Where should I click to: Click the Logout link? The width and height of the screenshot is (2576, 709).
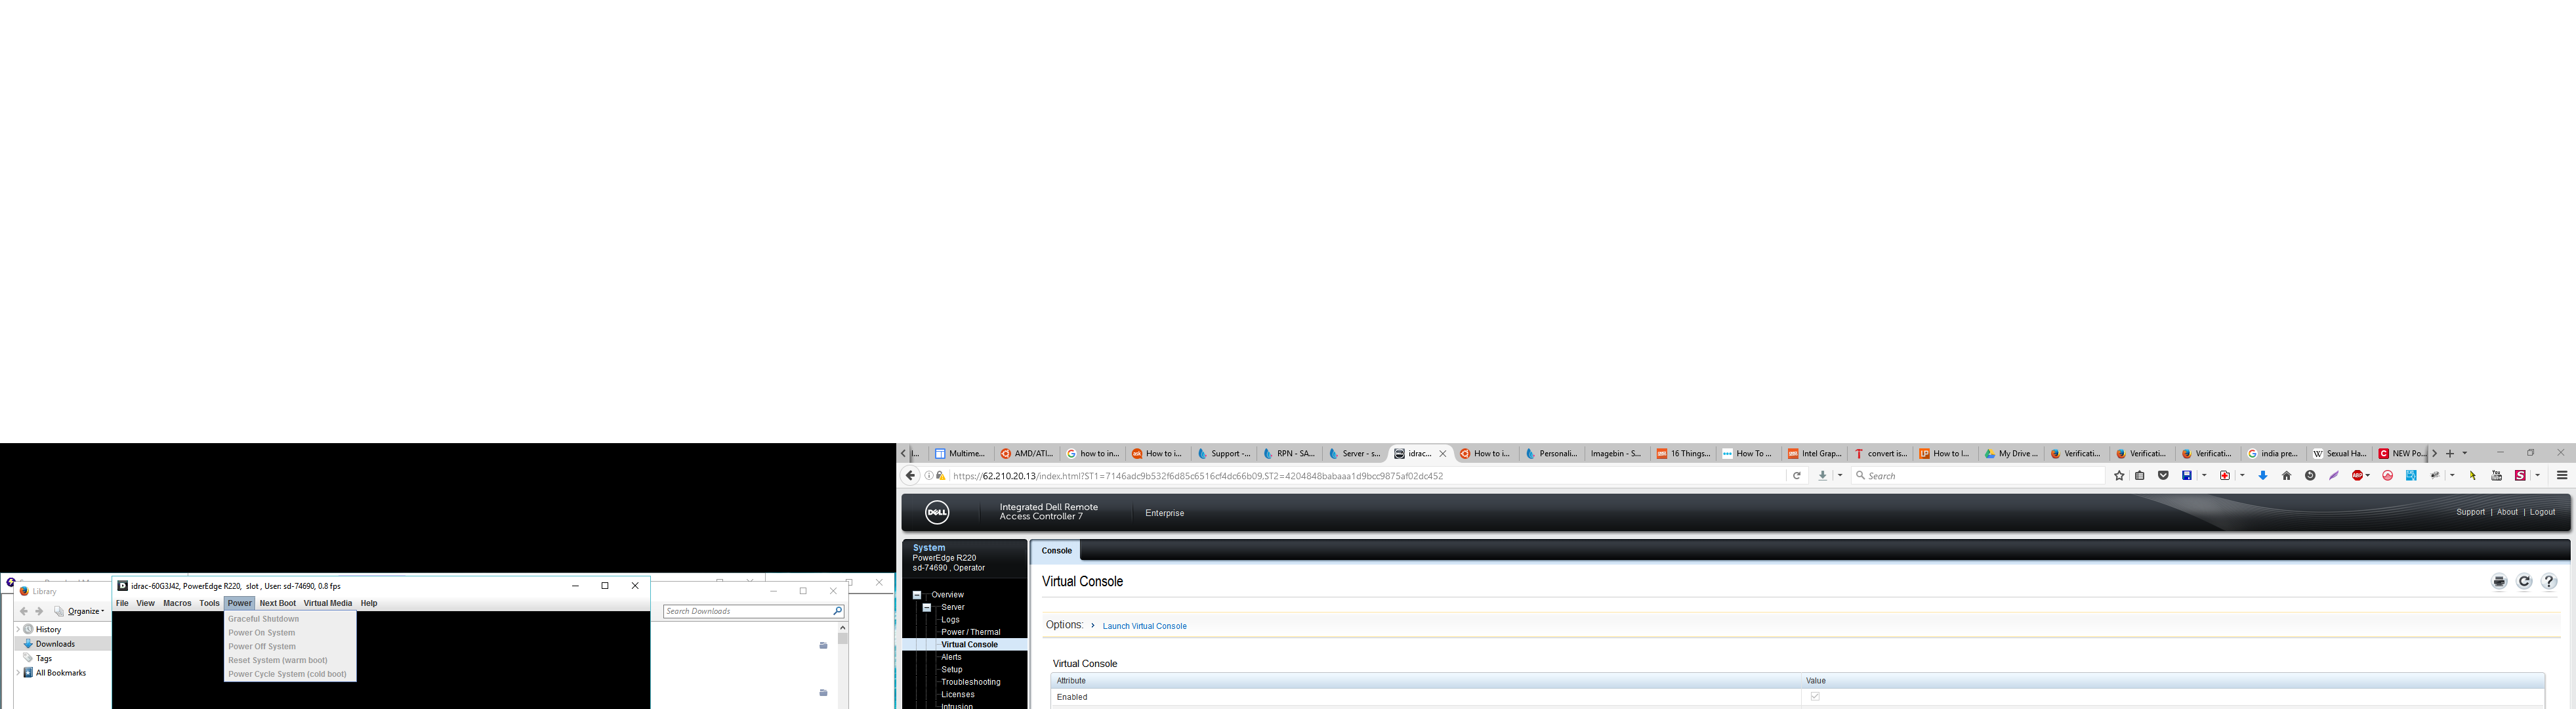(2542, 512)
